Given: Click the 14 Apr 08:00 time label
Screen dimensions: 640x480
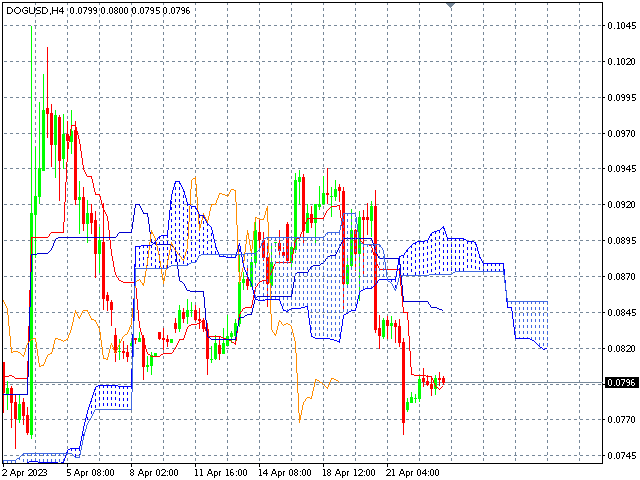Looking at the screenshot, I should click(x=285, y=473).
